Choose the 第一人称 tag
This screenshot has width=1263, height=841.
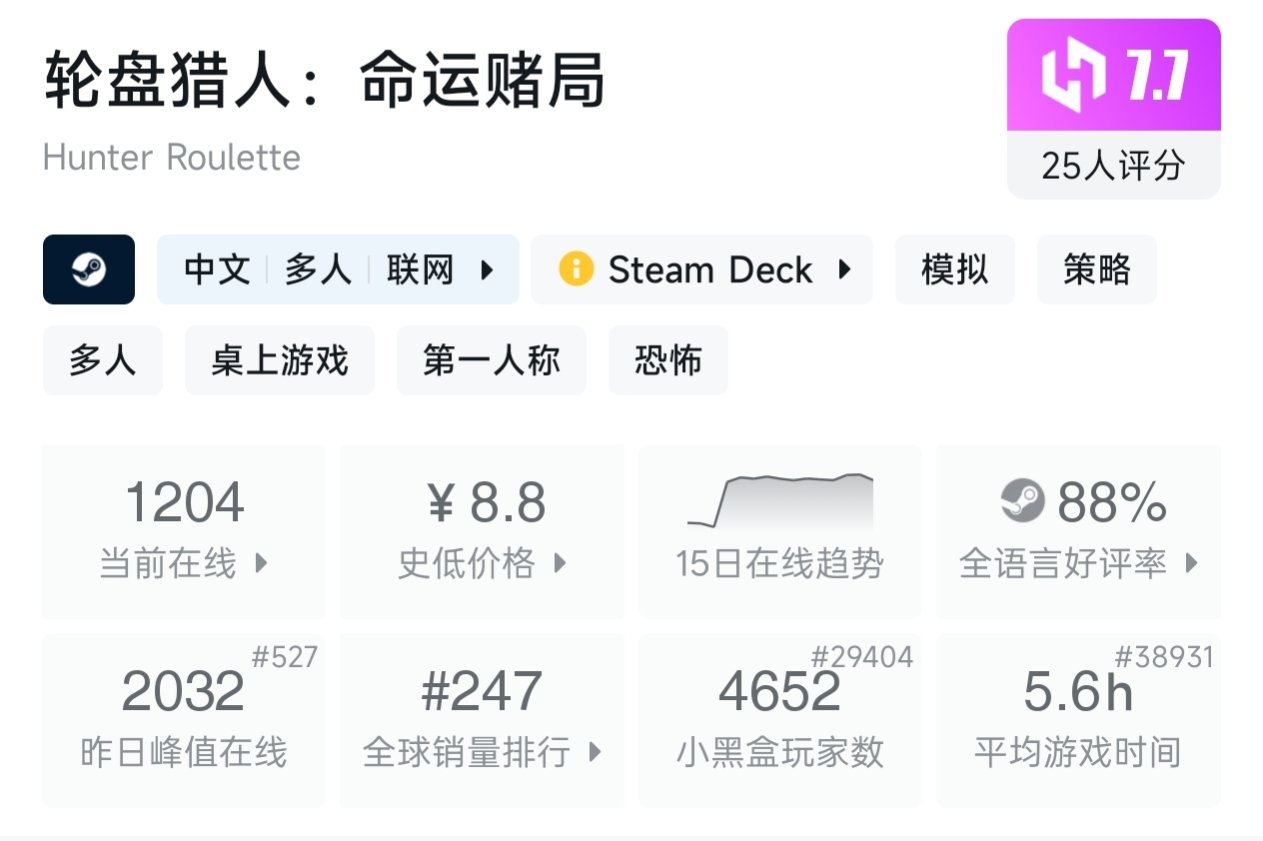click(x=491, y=360)
